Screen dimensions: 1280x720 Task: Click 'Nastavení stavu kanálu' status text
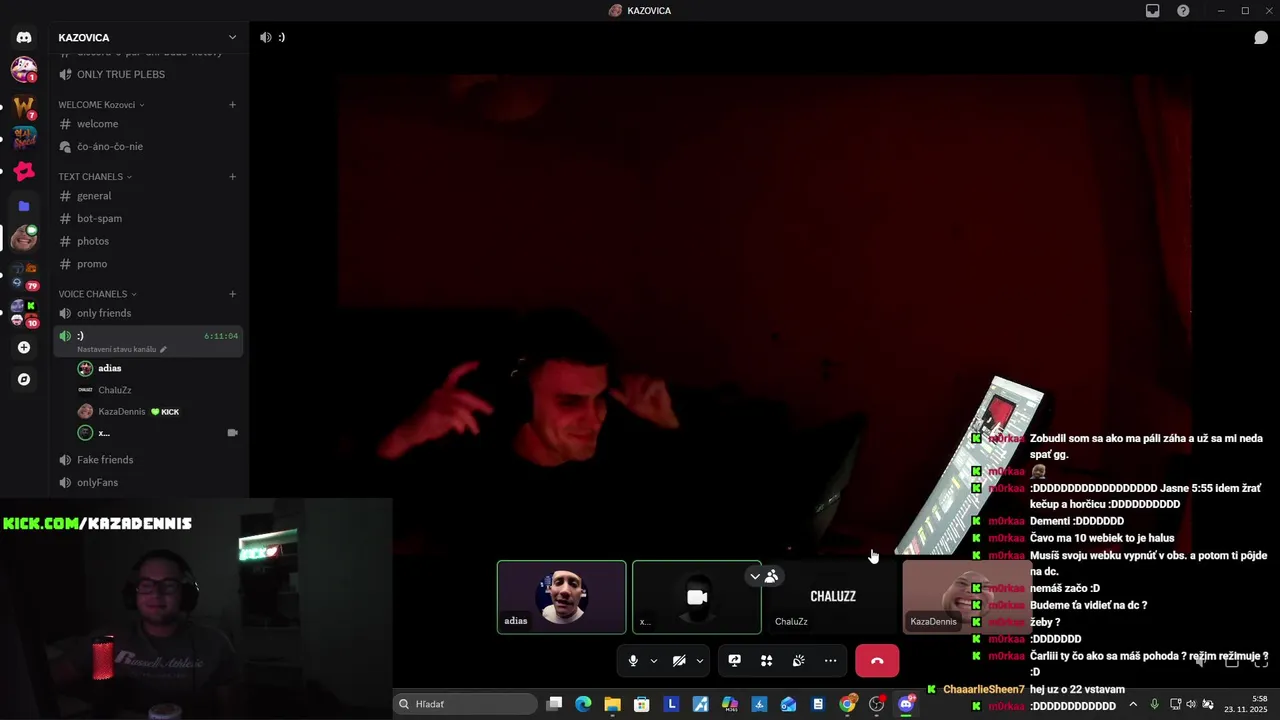[x=117, y=350]
